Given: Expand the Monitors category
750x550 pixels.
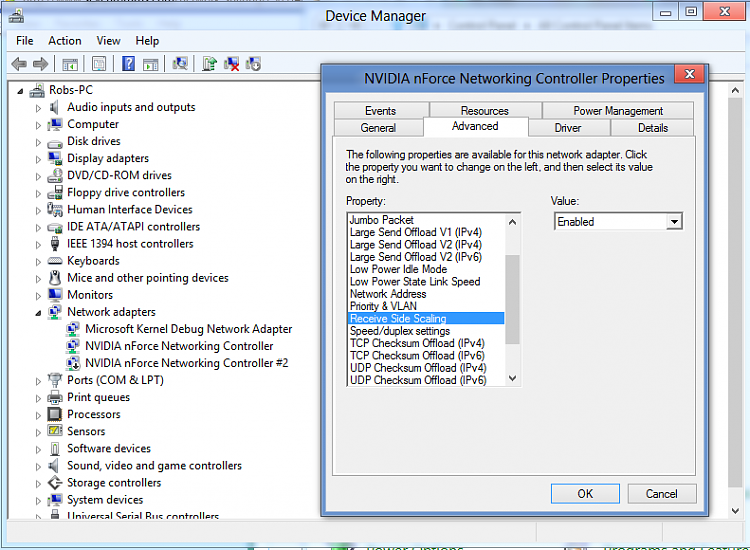Looking at the screenshot, I should tap(38, 296).
